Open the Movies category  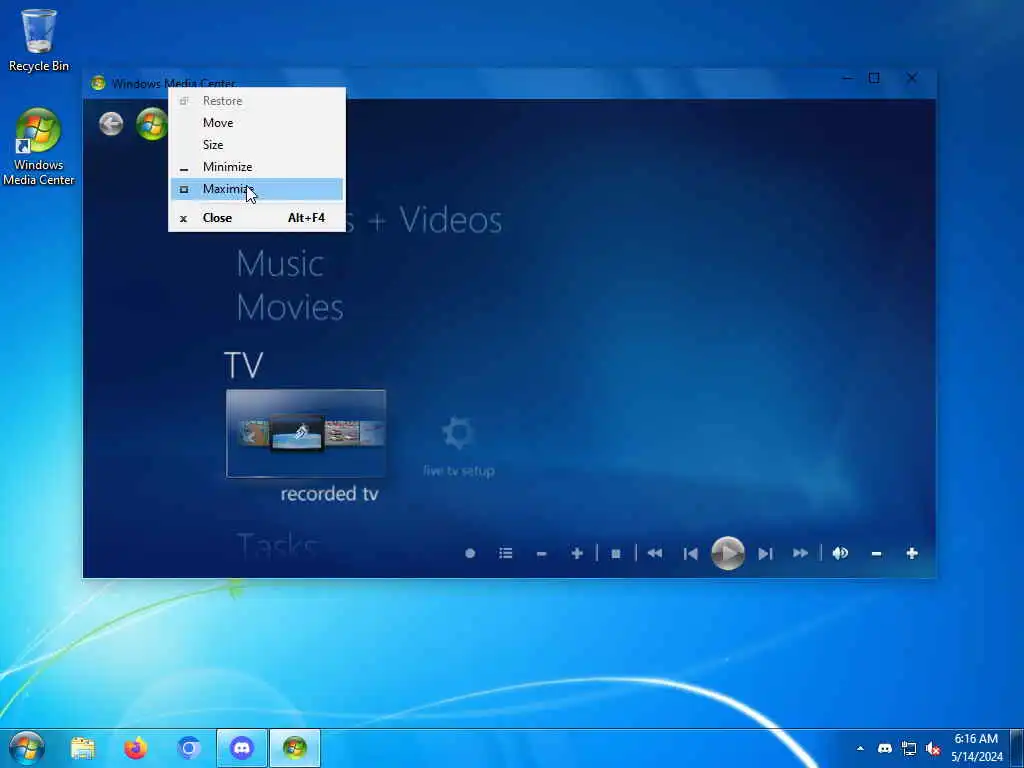(290, 307)
